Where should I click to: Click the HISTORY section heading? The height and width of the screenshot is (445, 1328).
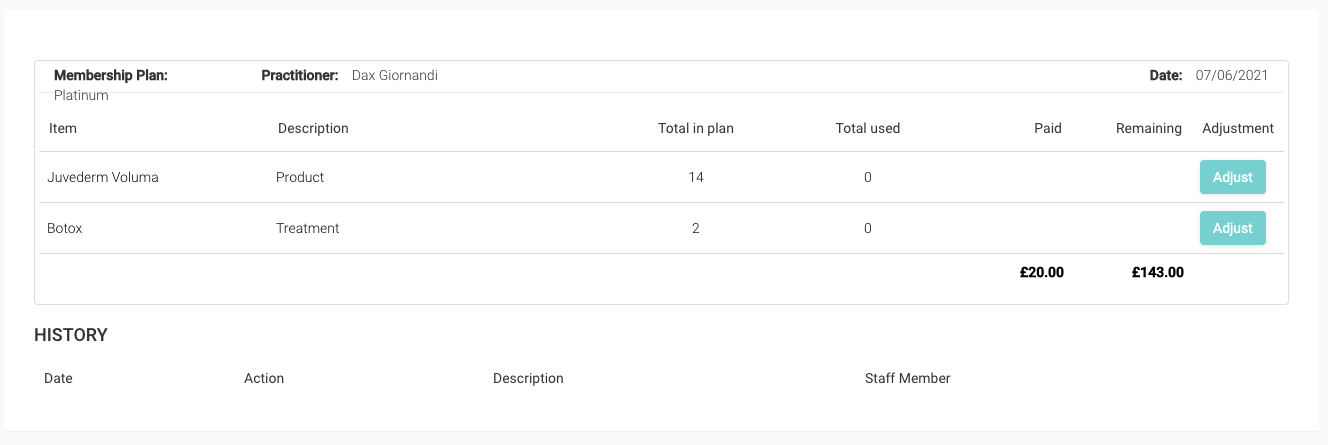click(x=71, y=335)
